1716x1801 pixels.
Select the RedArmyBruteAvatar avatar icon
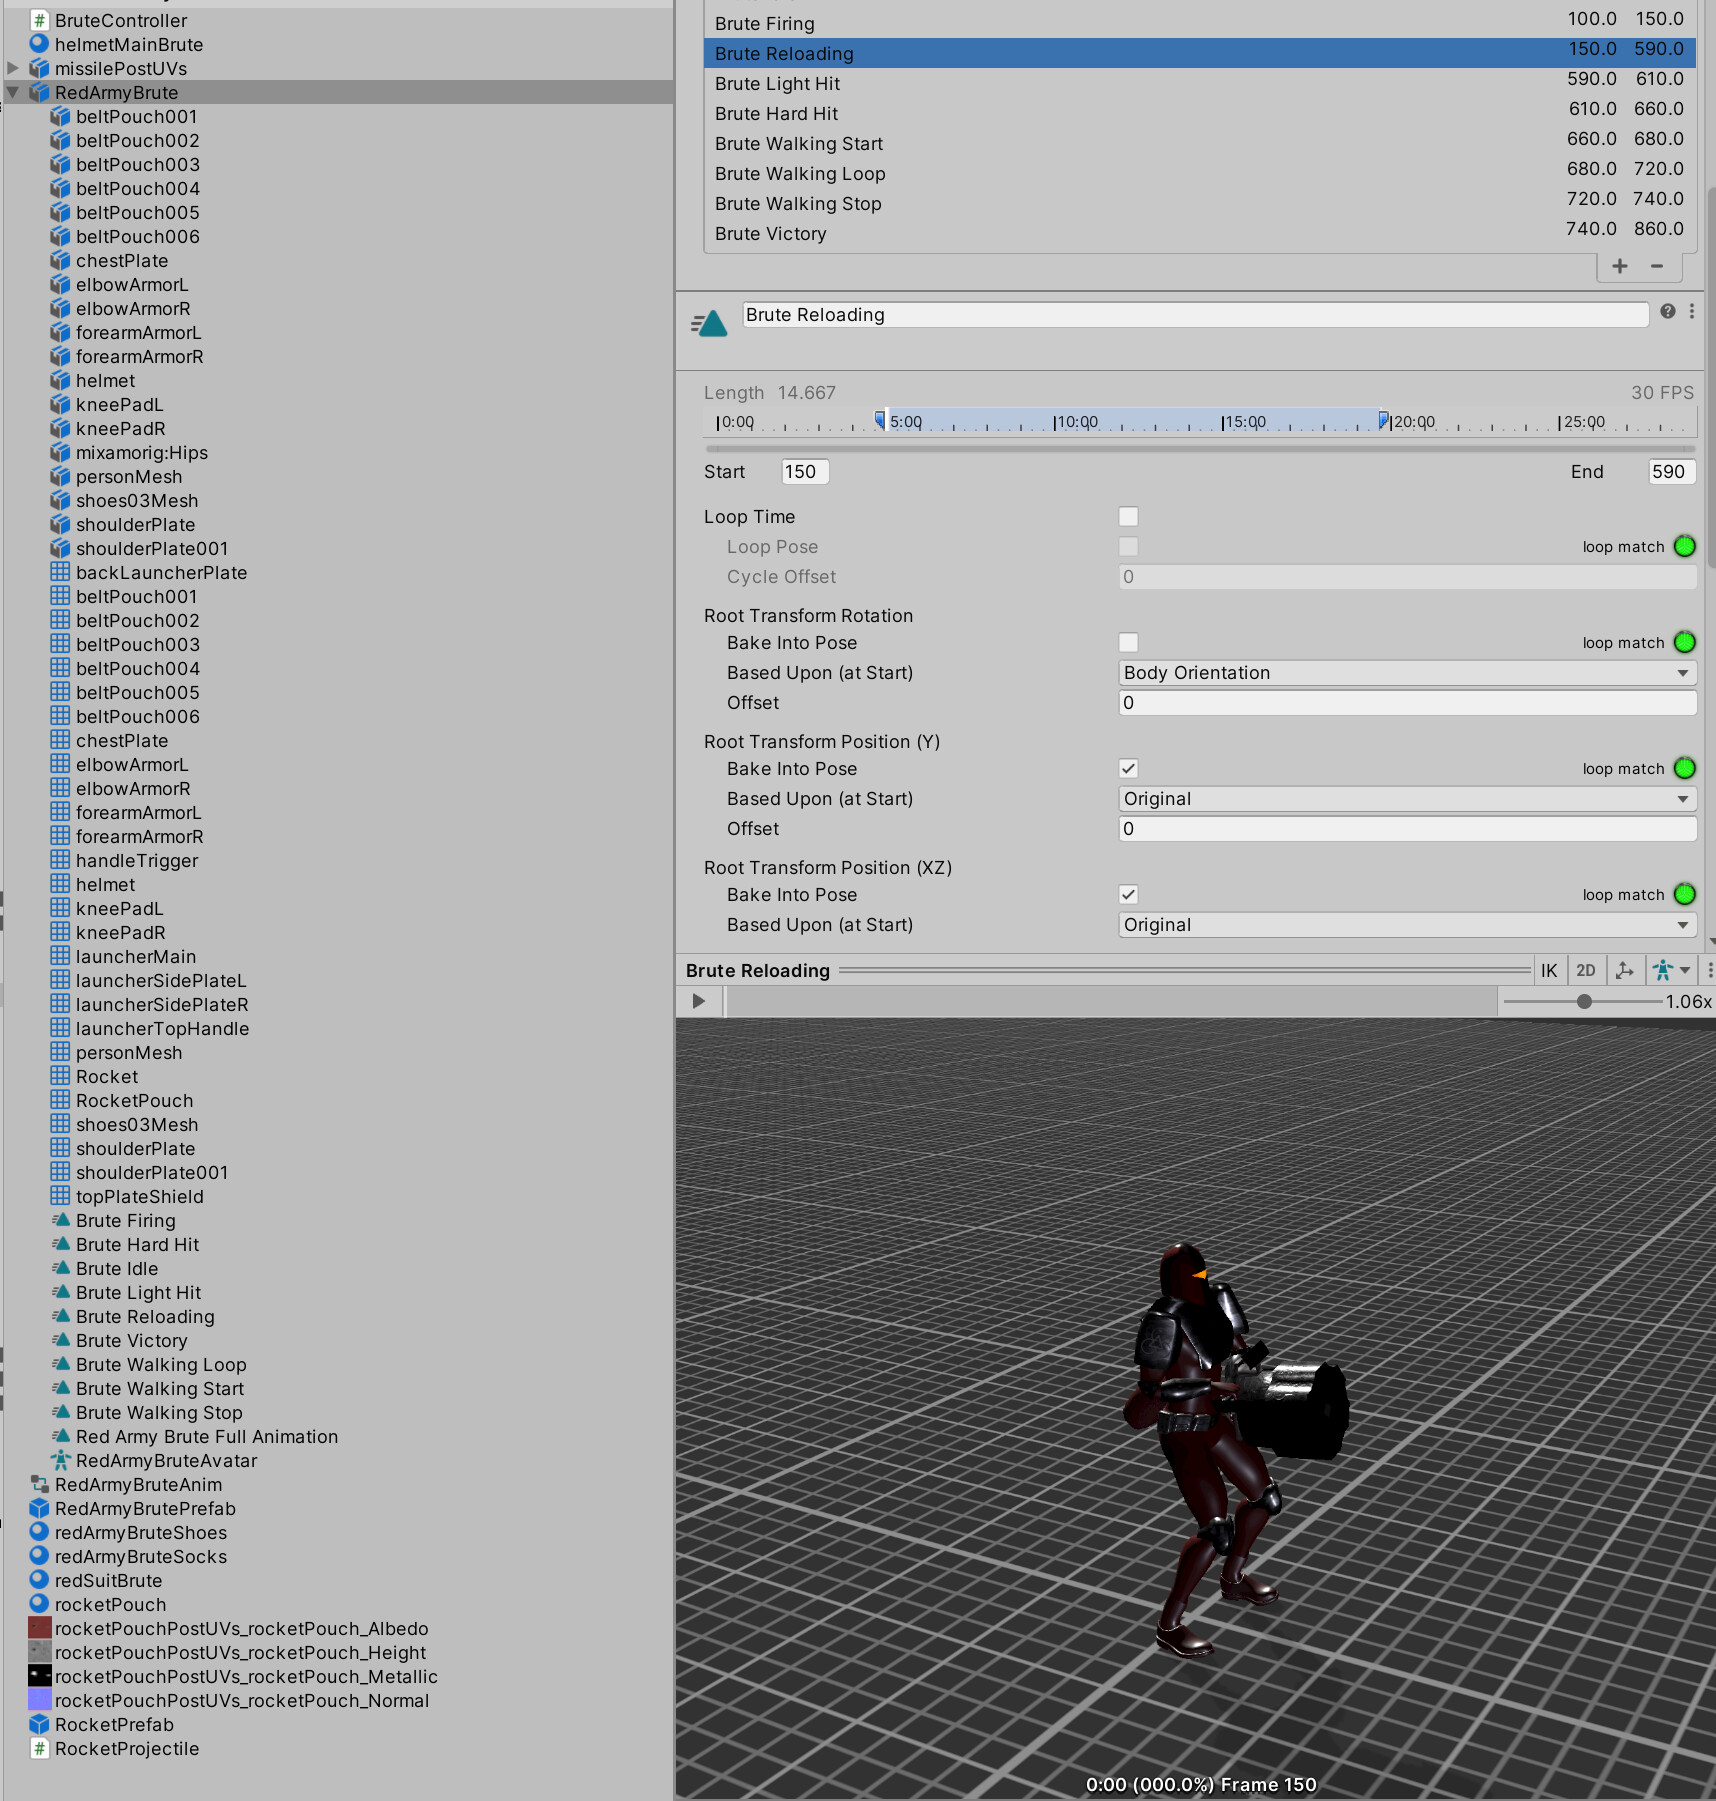(59, 1460)
